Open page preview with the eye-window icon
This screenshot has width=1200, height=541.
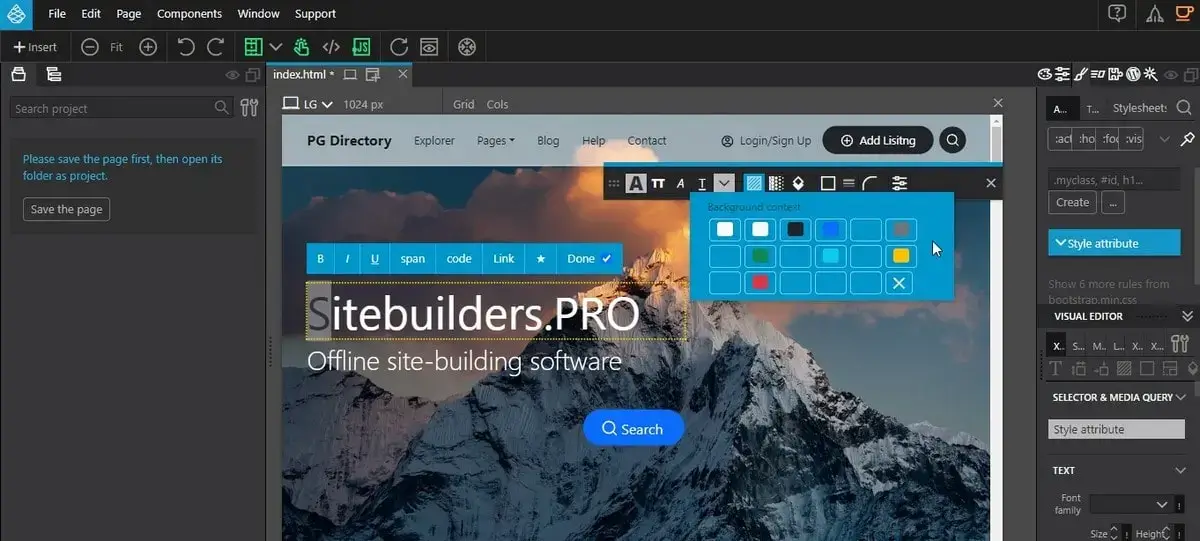click(x=429, y=47)
